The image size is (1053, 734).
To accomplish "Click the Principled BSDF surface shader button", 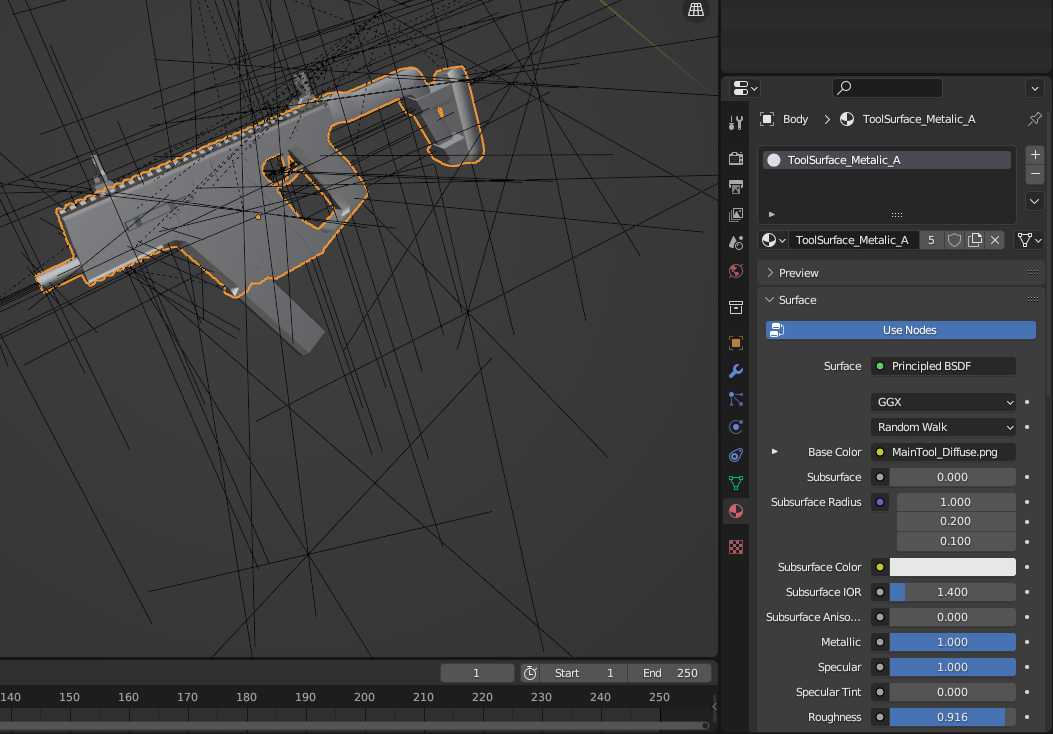I will coord(943,366).
